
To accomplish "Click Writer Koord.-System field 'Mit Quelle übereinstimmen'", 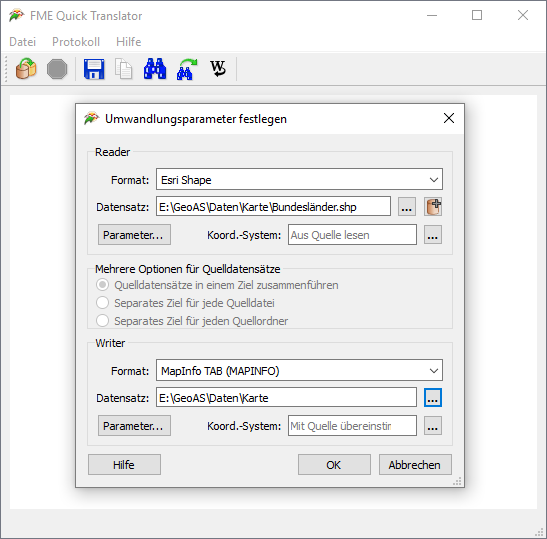I will pos(352,426).
